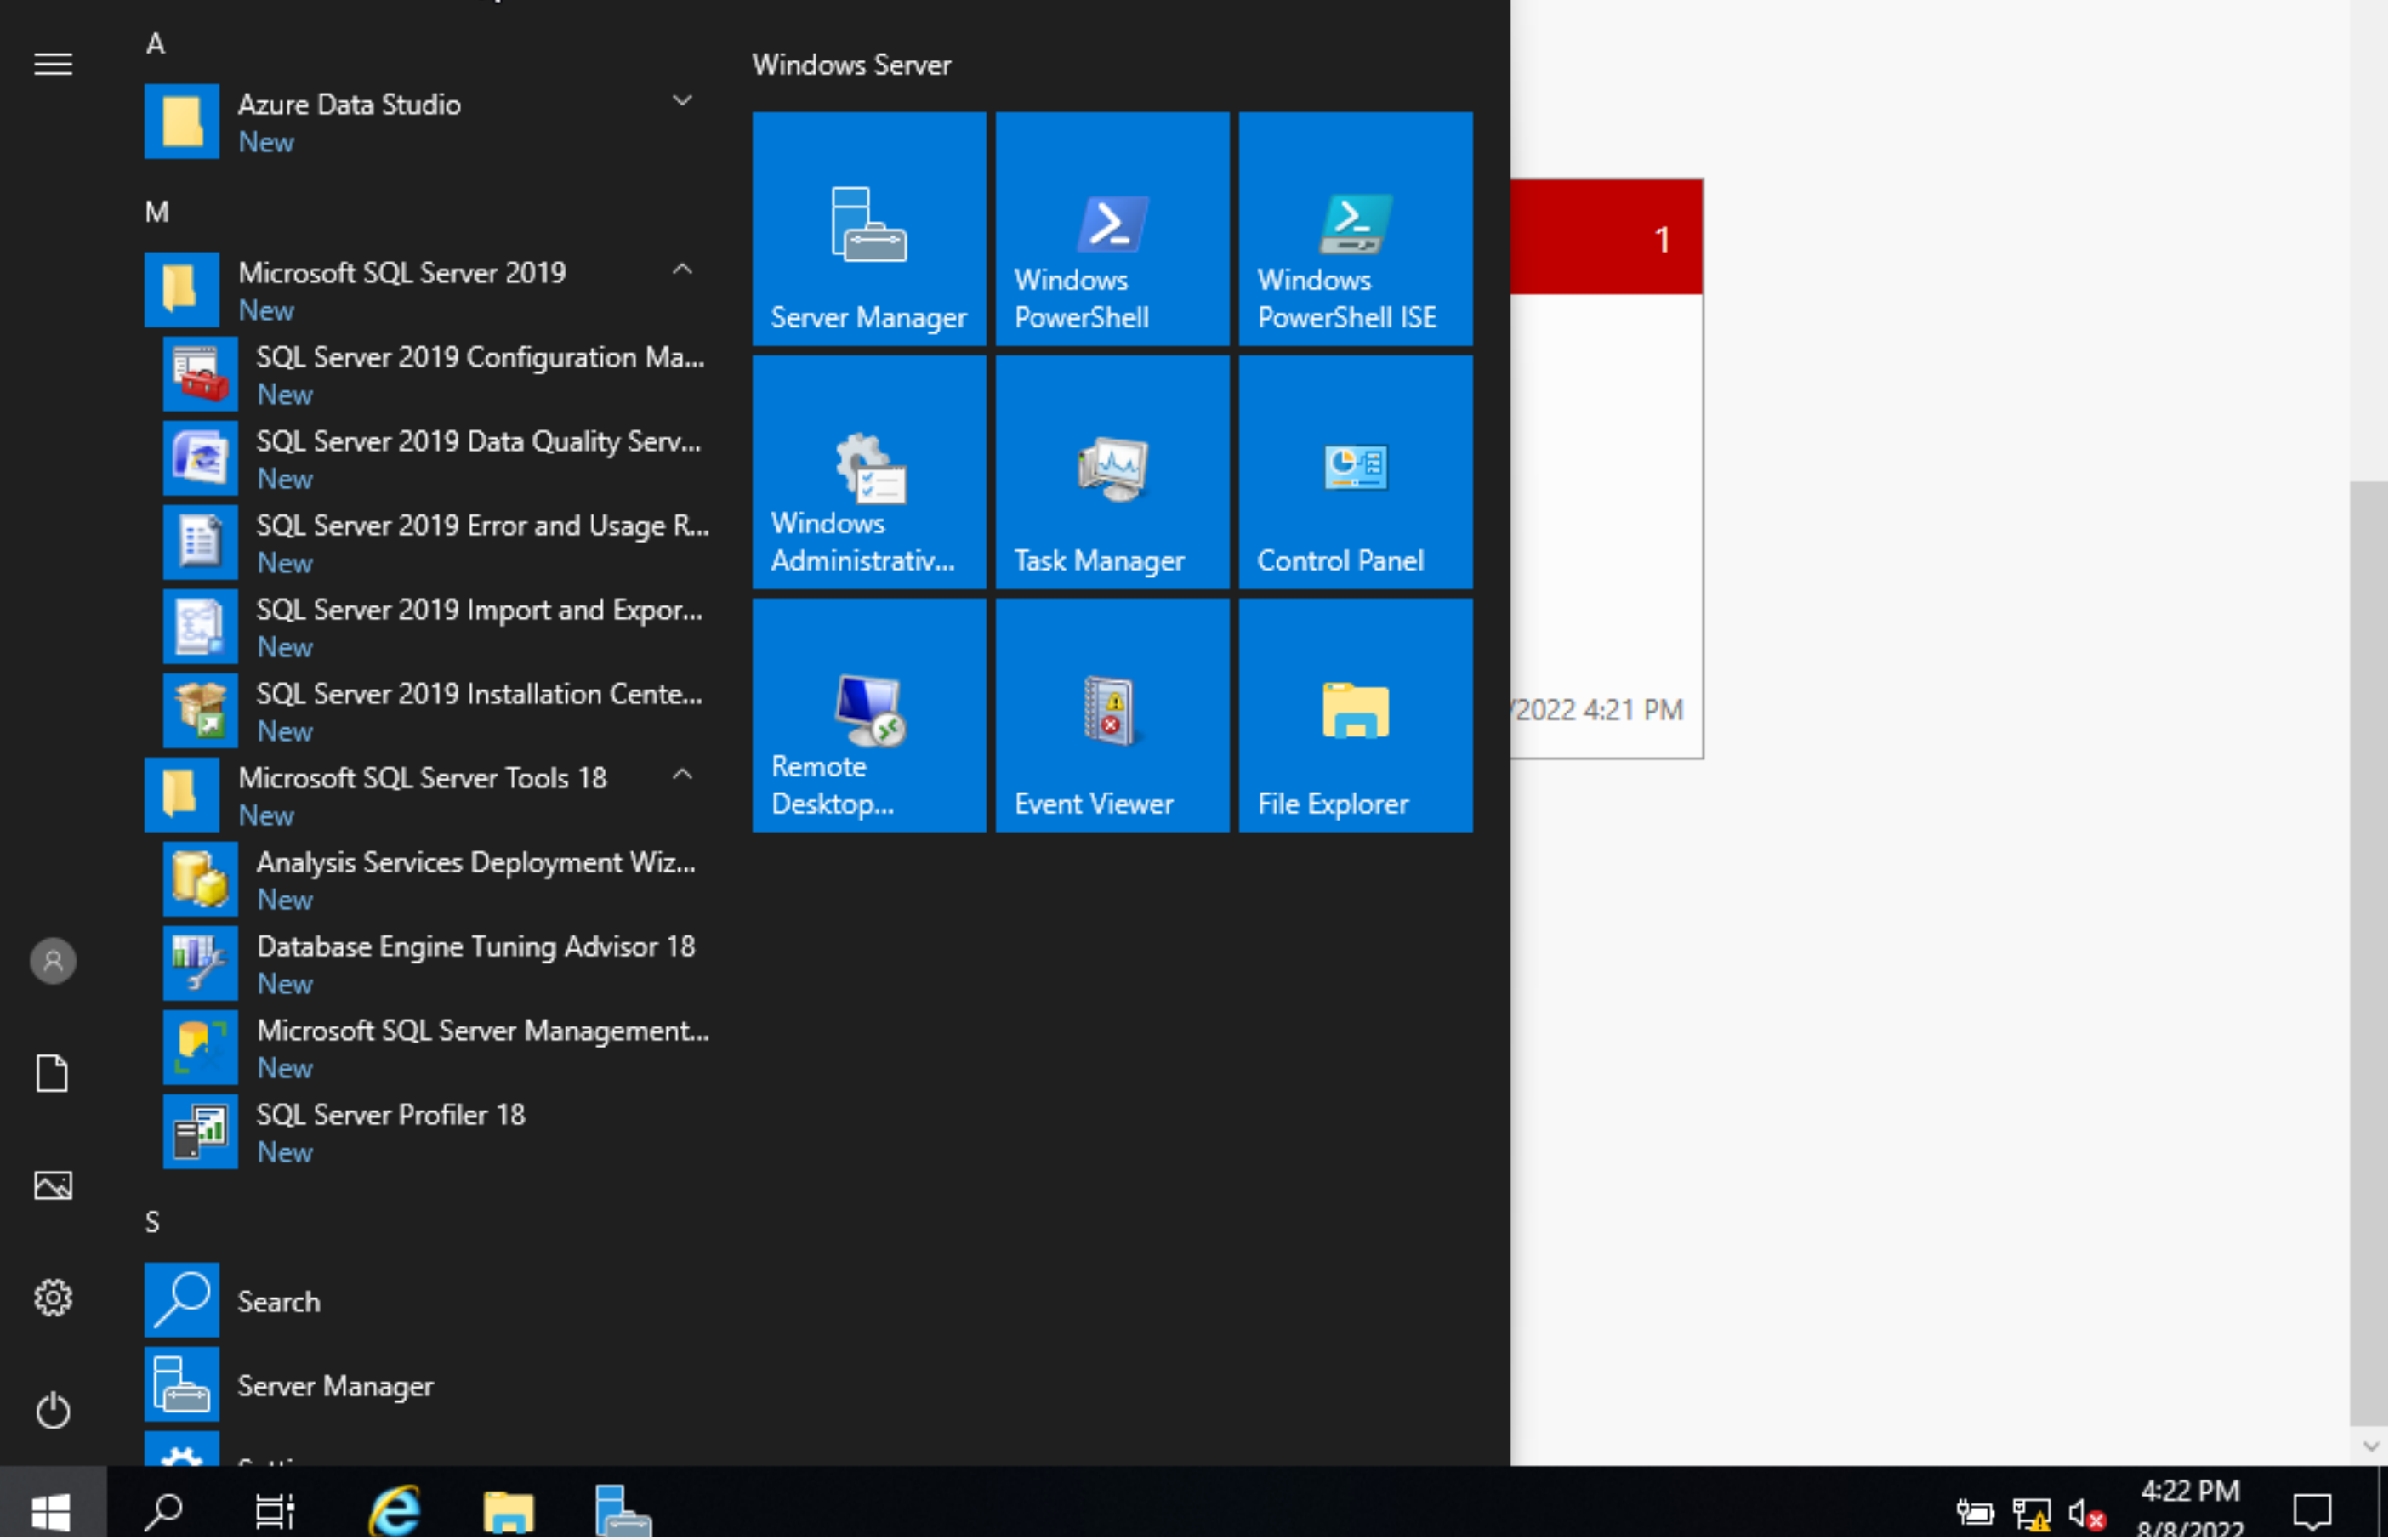Click the background window vertical scrollbar thumb

[2368, 952]
